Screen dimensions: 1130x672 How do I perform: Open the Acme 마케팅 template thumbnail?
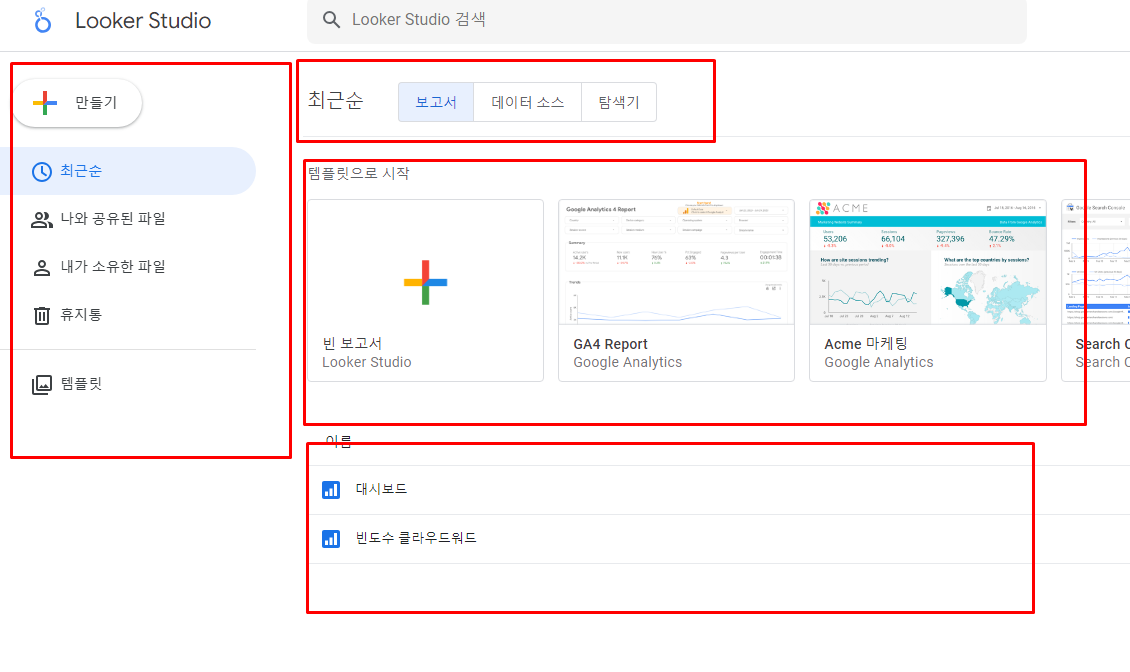[927, 262]
